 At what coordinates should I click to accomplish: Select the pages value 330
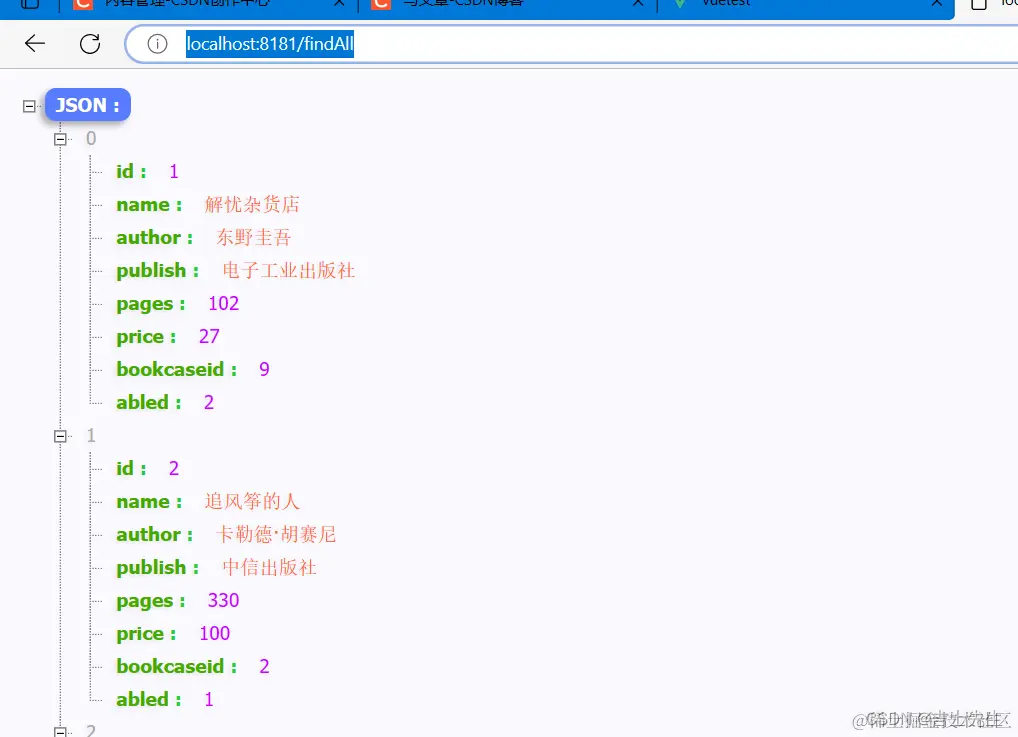tap(223, 600)
